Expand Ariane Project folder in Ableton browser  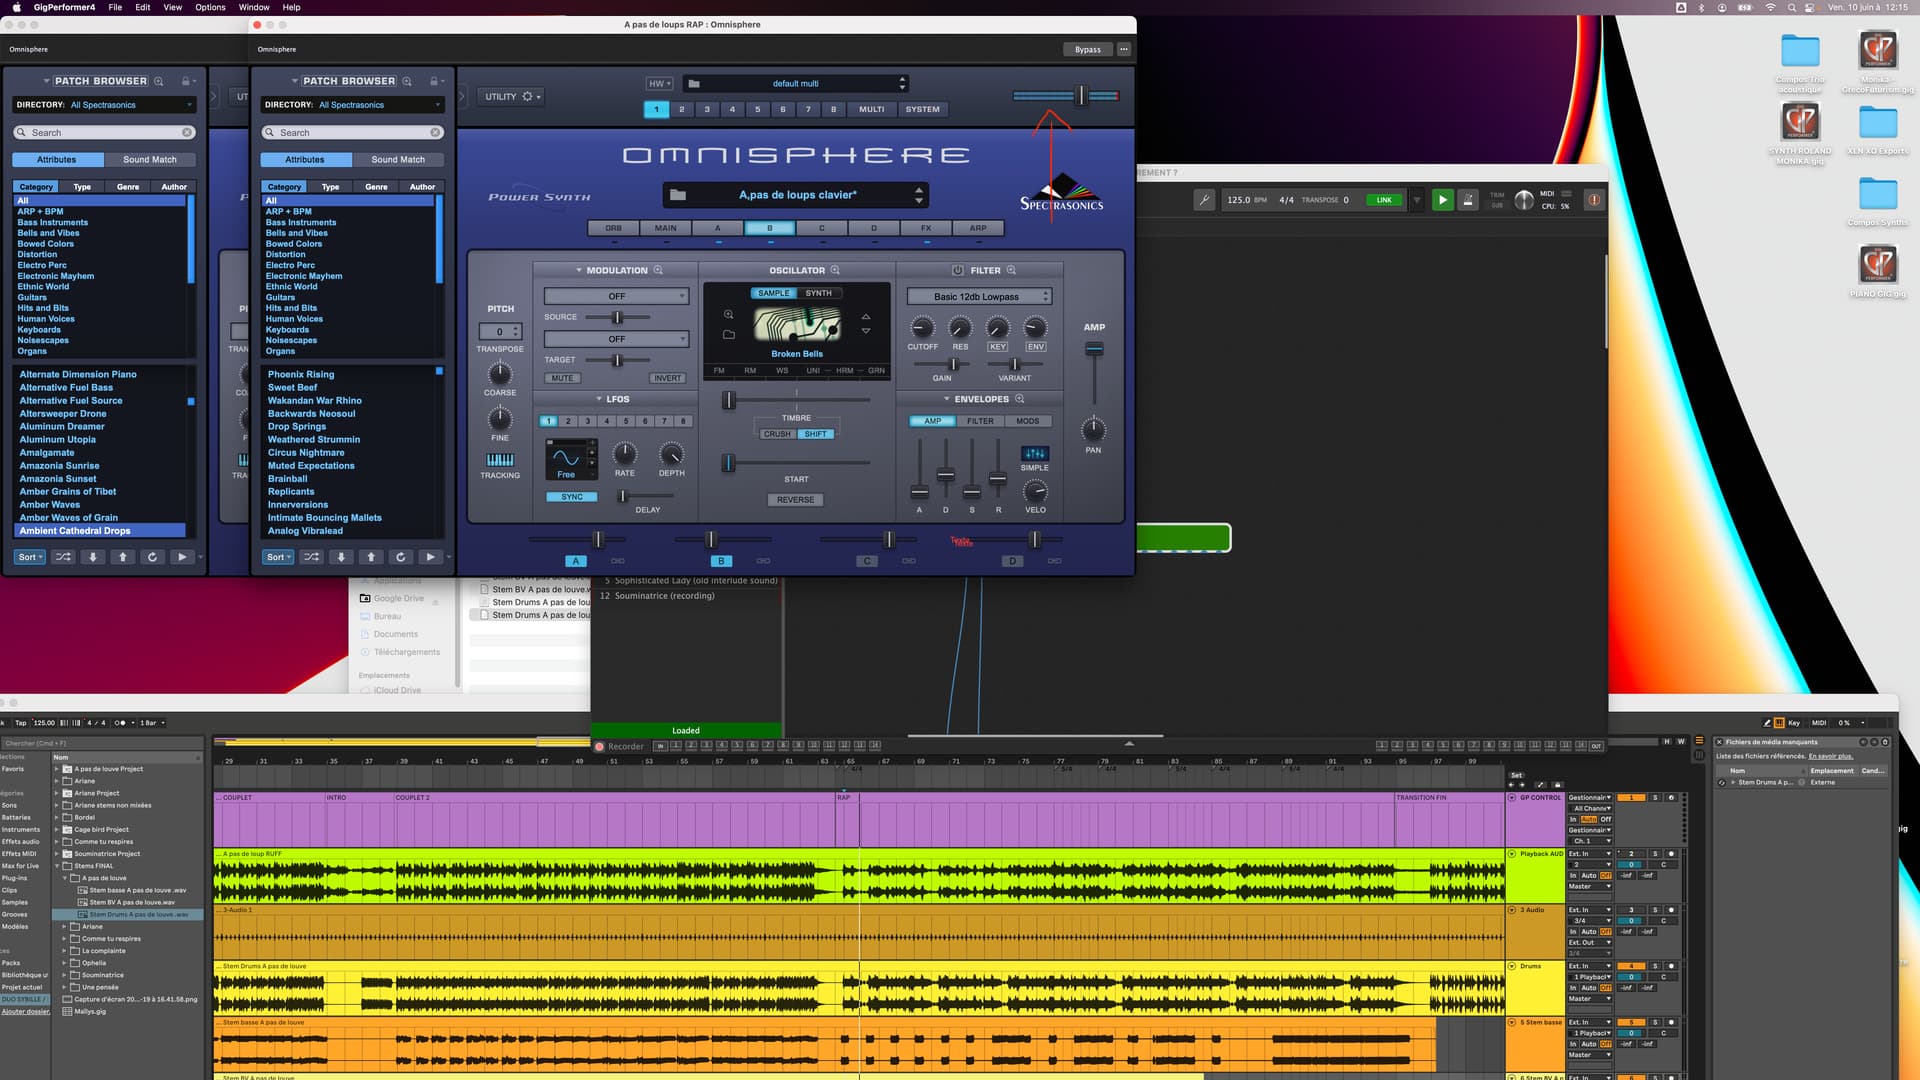point(58,793)
